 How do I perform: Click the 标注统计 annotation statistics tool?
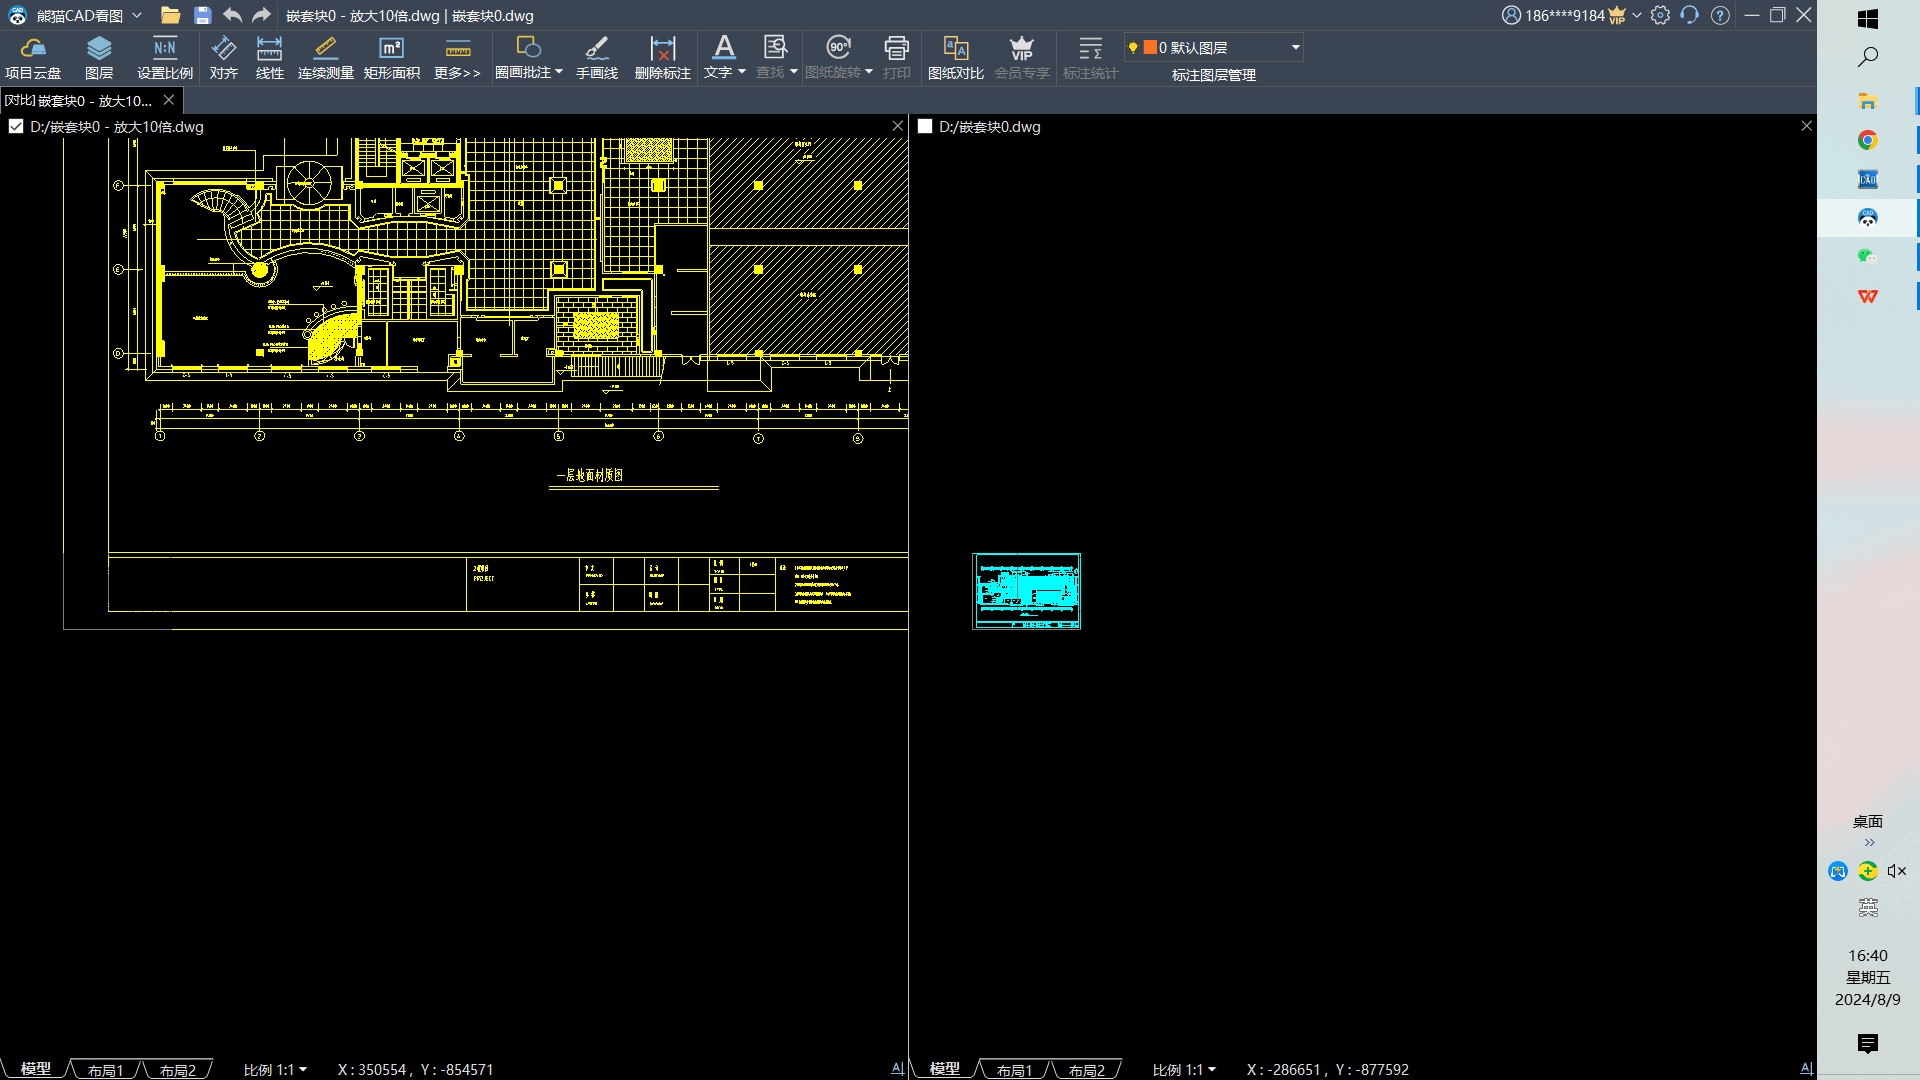(1091, 58)
